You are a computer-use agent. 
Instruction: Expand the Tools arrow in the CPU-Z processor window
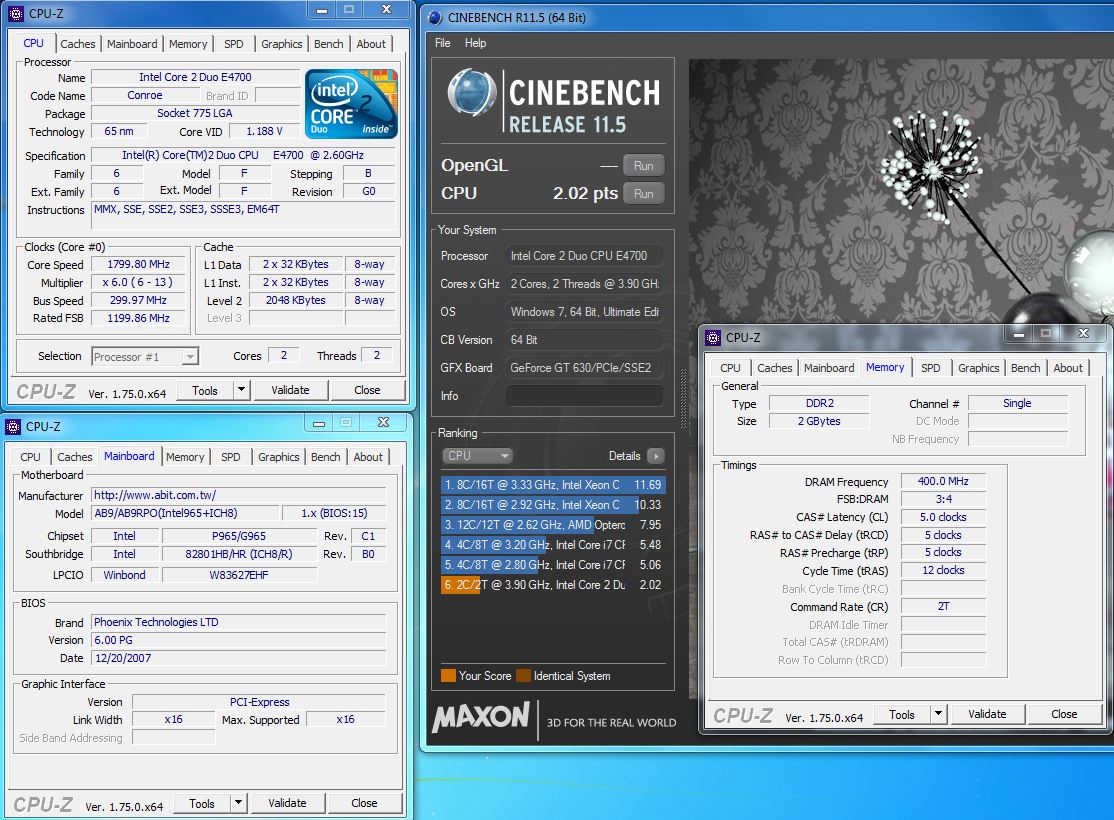tap(242, 389)
